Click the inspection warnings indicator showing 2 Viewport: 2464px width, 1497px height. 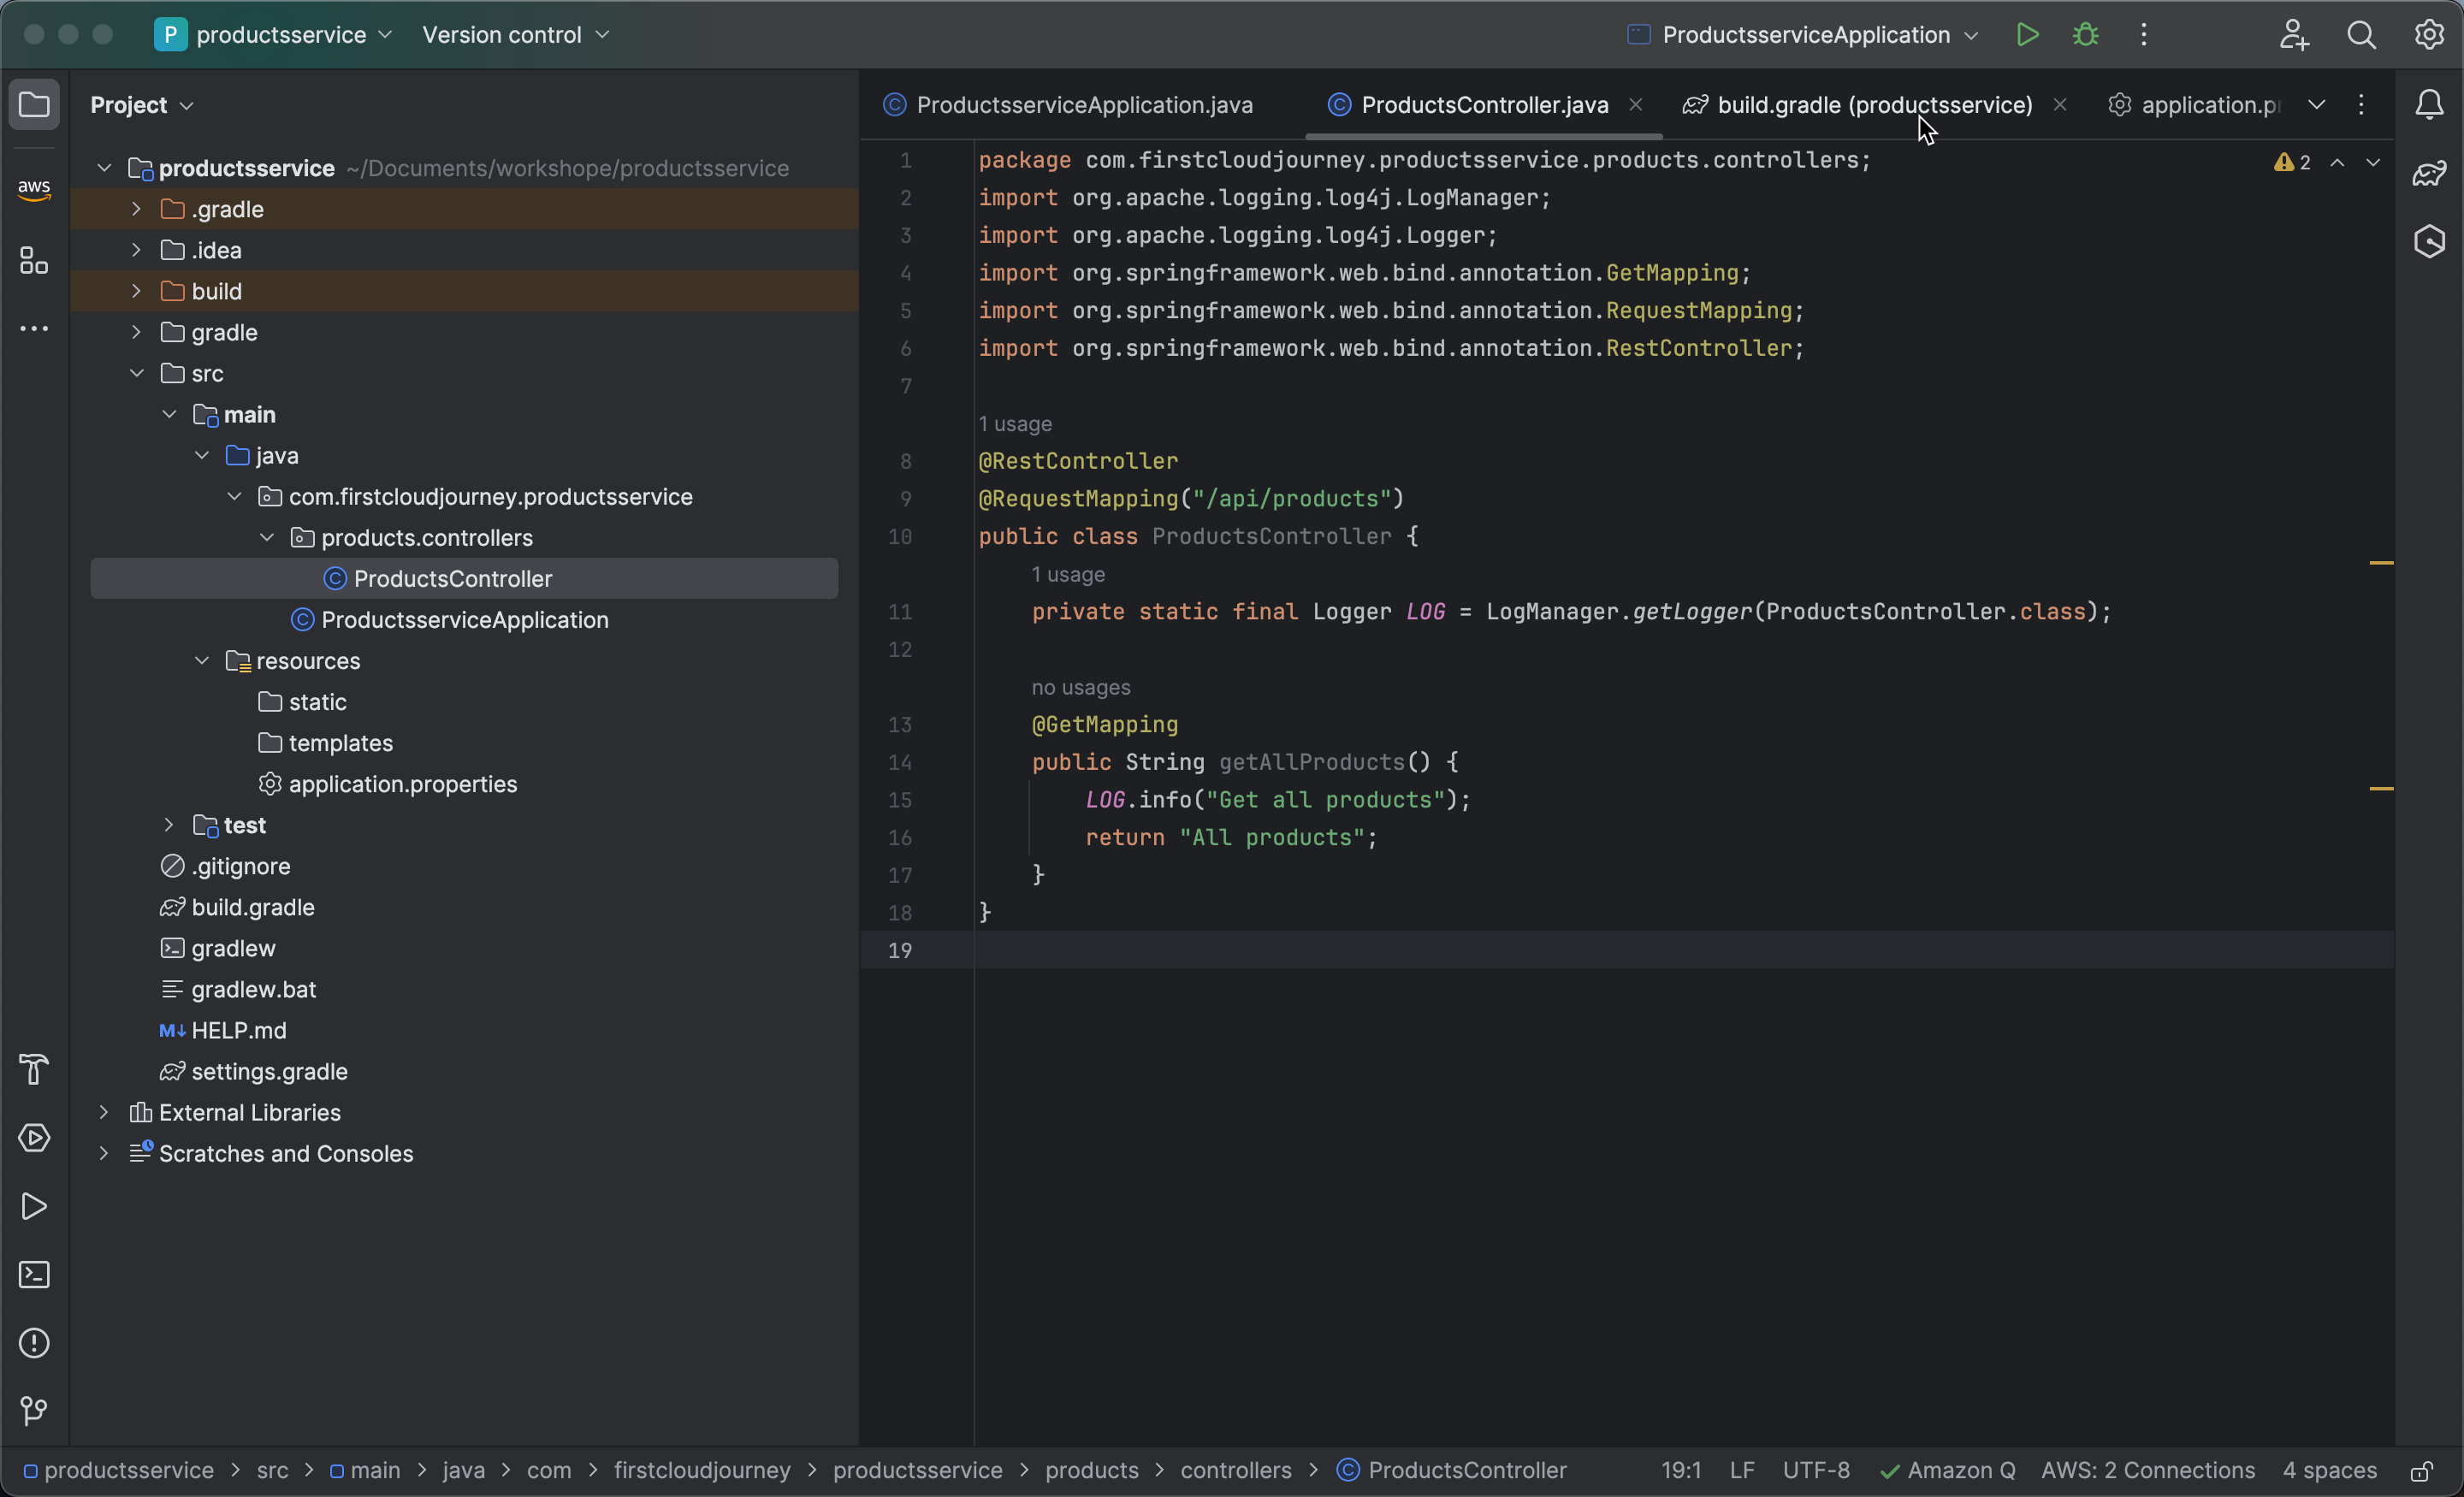click(2292, 162)
